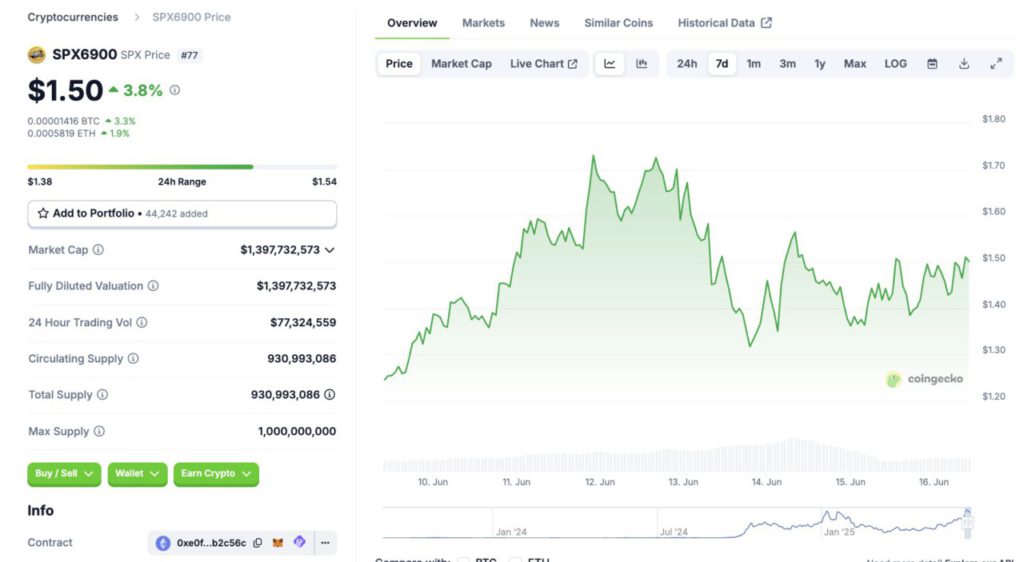Switch to Markets tab

[483, 23]
